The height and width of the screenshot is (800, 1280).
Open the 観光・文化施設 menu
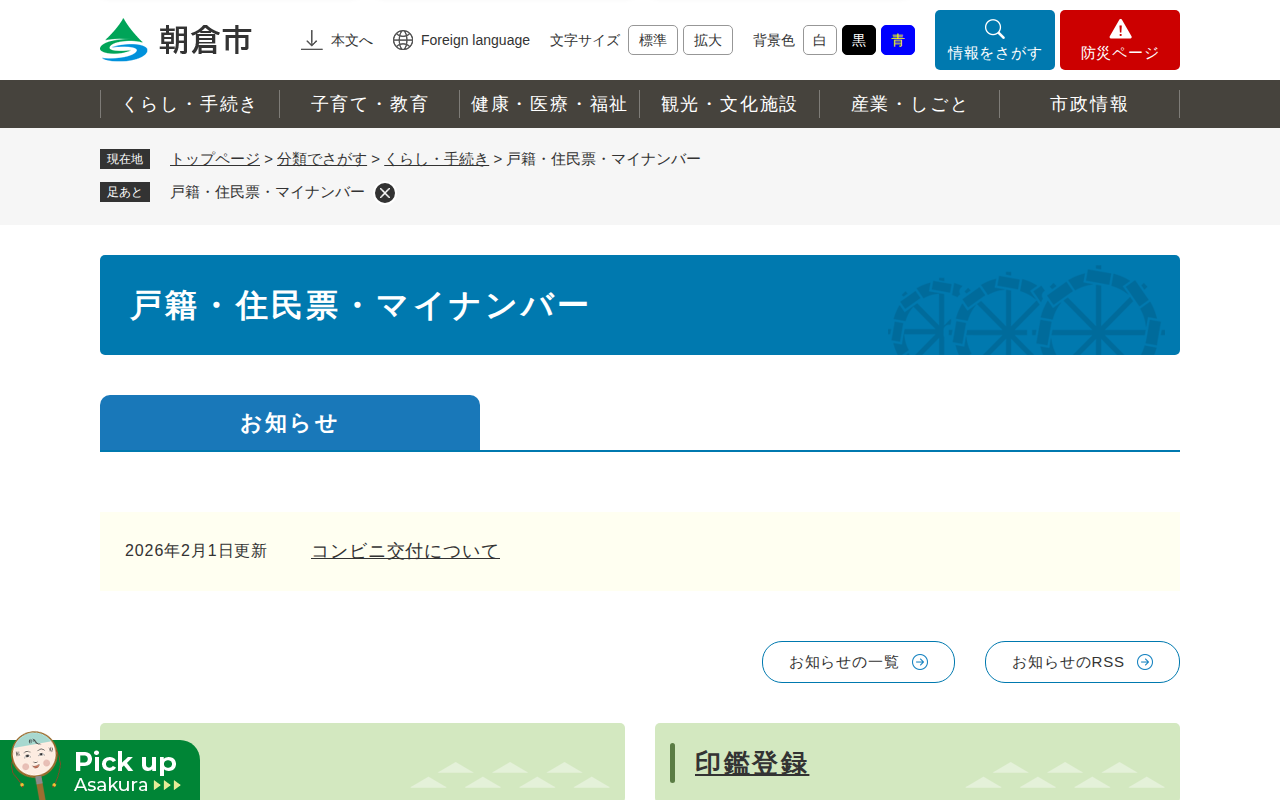730,104
